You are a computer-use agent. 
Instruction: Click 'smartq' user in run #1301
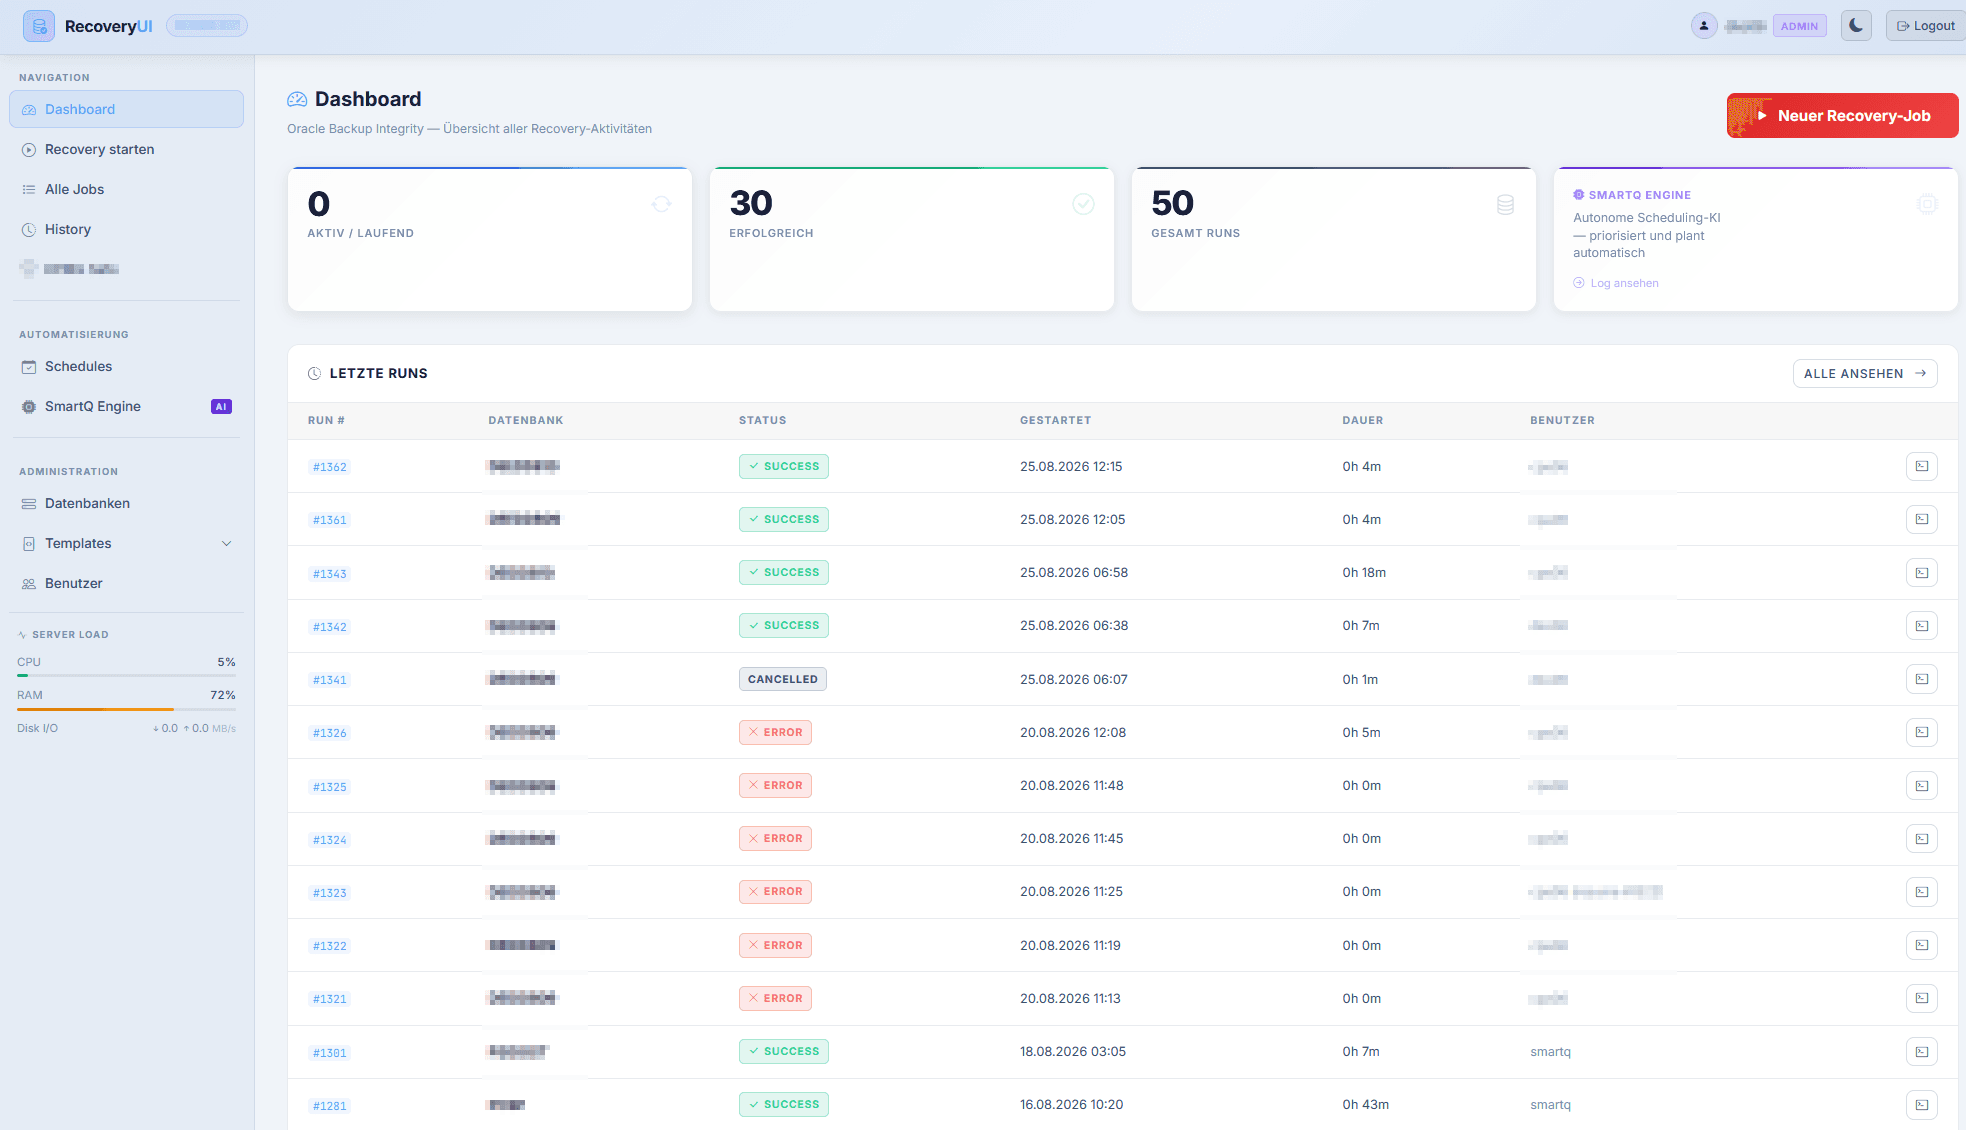(x=1550, y=1052)
